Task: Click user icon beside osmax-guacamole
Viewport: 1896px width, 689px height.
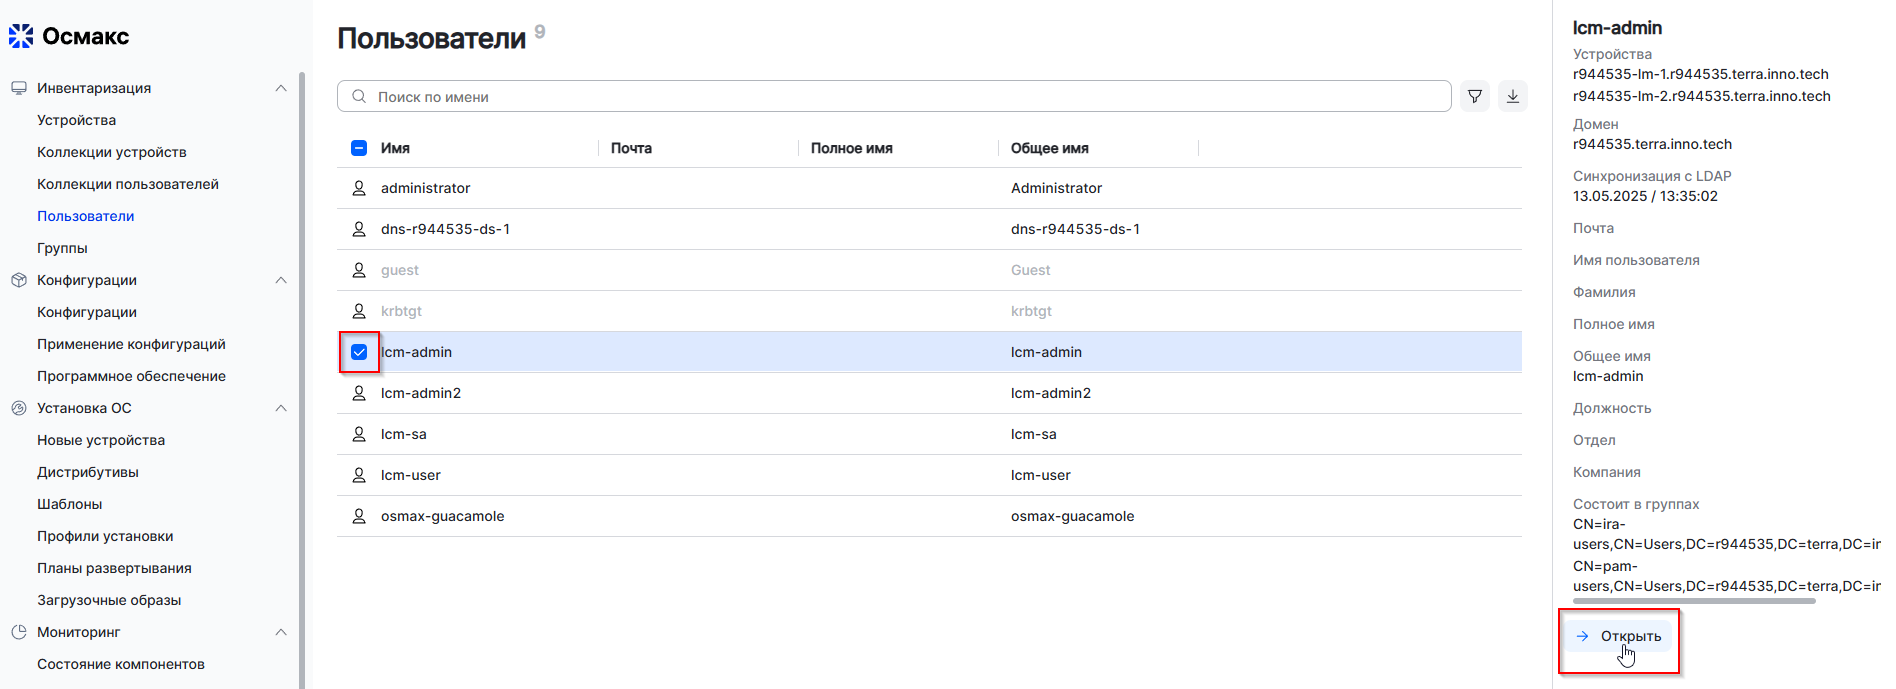Action: tap(359, 516)
